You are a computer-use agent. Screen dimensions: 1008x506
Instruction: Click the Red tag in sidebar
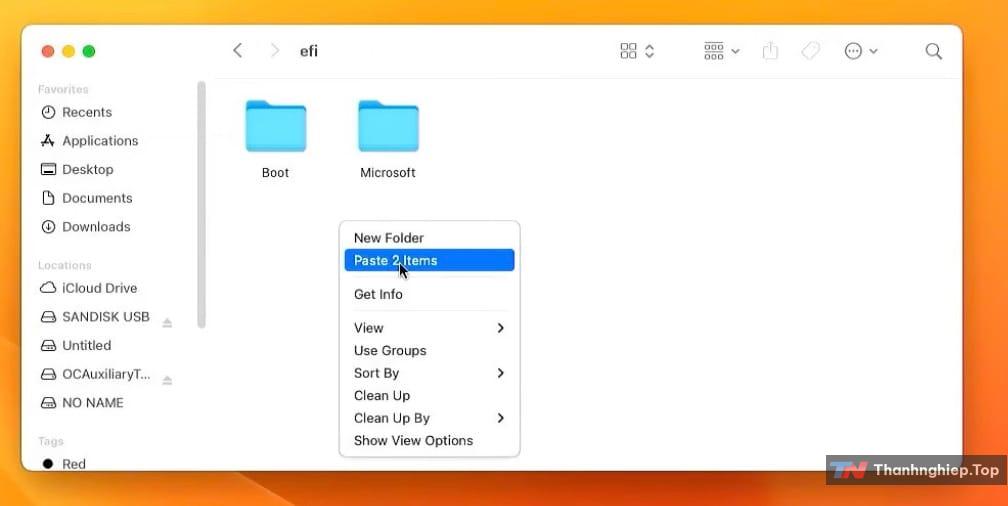(x=73, y=464)
